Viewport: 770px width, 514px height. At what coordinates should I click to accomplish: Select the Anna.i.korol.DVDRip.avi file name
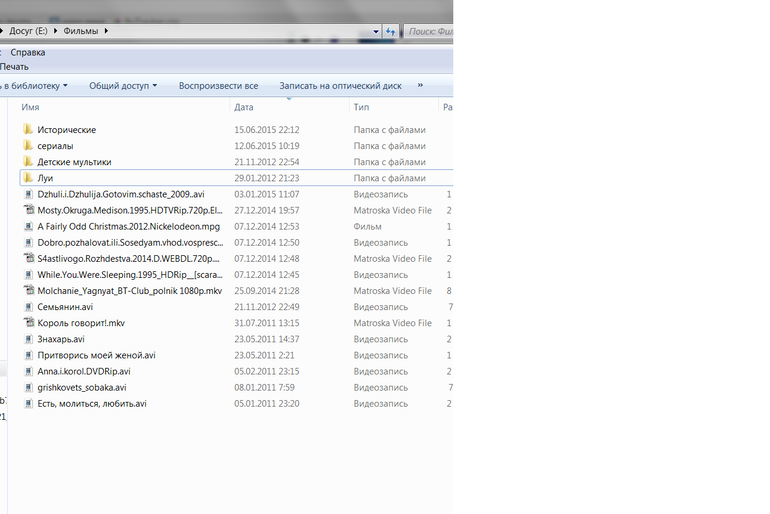tap(84, 371)
